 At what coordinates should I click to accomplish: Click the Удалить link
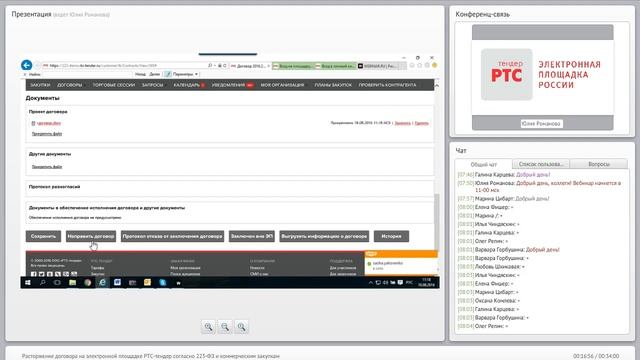point(422,123)
